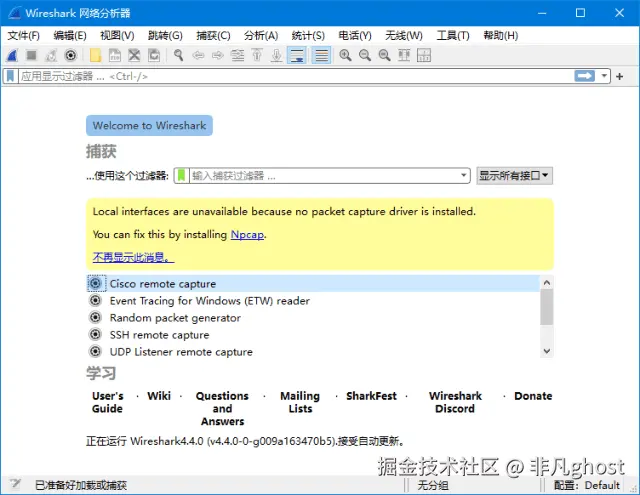Screen dimensions: 640x495
Task: Select SSH remote capture interface
Action: (x=313, y=335)
